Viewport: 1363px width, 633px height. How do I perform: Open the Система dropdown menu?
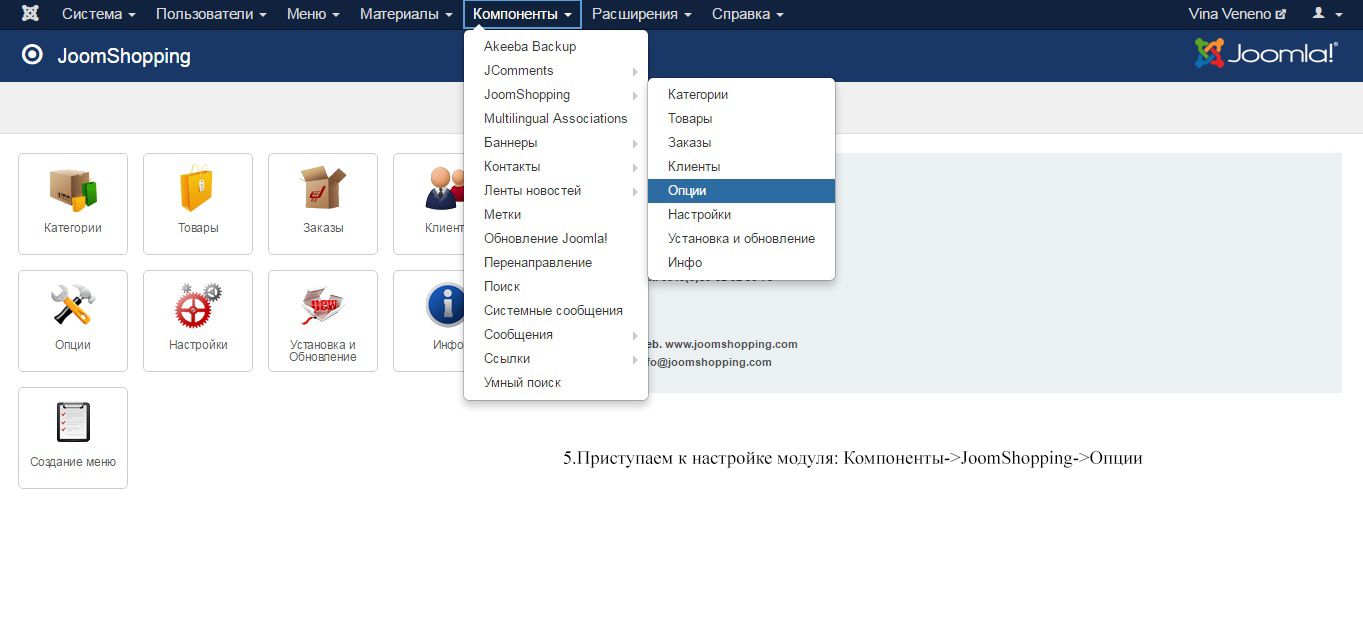click(x=99, y=14)
